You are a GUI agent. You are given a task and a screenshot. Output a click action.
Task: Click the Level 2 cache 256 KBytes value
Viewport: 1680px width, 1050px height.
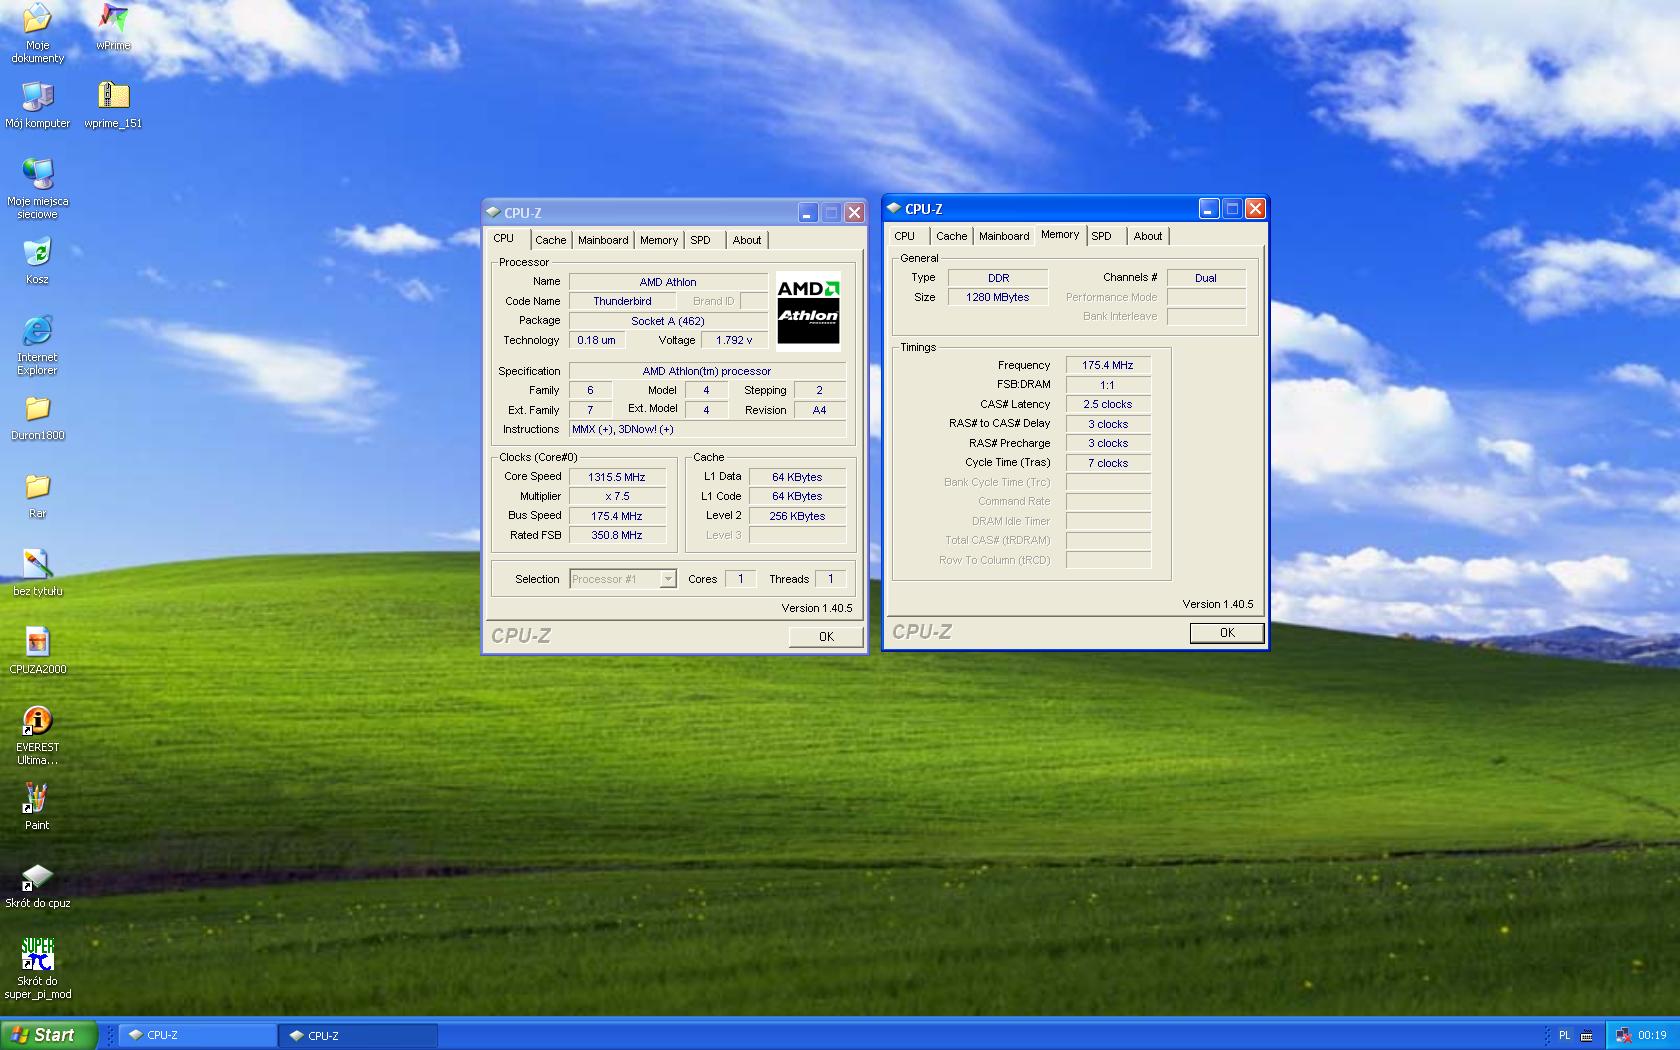tap(797, 516)
